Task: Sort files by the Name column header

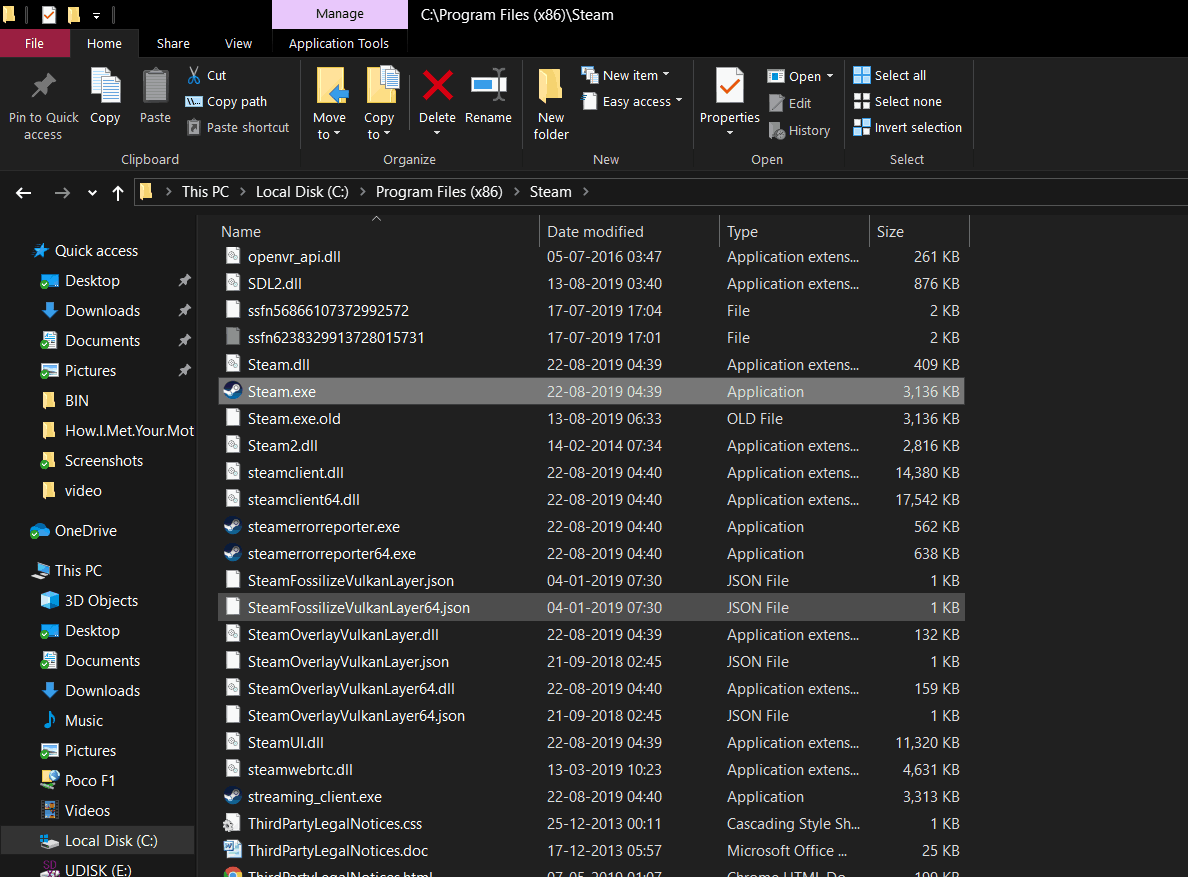Action: tap(241, 232)
